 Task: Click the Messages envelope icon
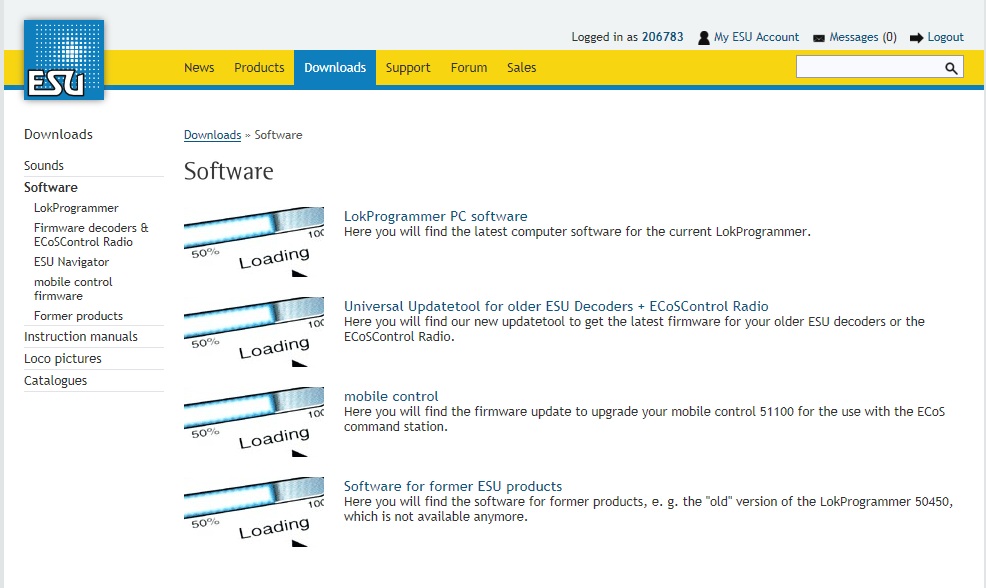point(819,38)
